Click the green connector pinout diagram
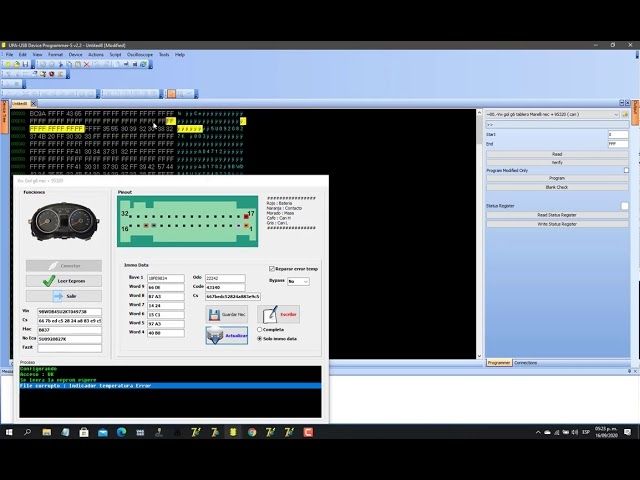This screenshot has height=480, width=640. click(187, 221)
